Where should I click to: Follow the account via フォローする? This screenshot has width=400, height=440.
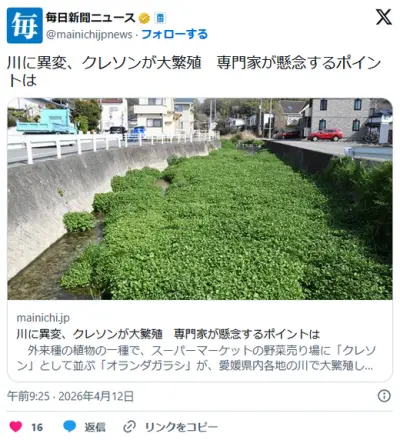tap(174, 34)
